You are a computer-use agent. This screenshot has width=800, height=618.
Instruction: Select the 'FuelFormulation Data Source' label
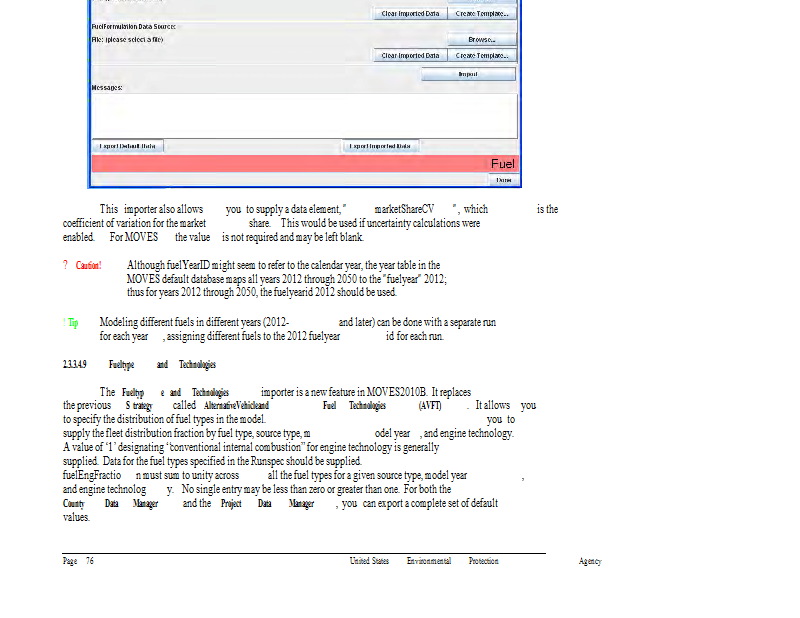[x=134, y=26]
